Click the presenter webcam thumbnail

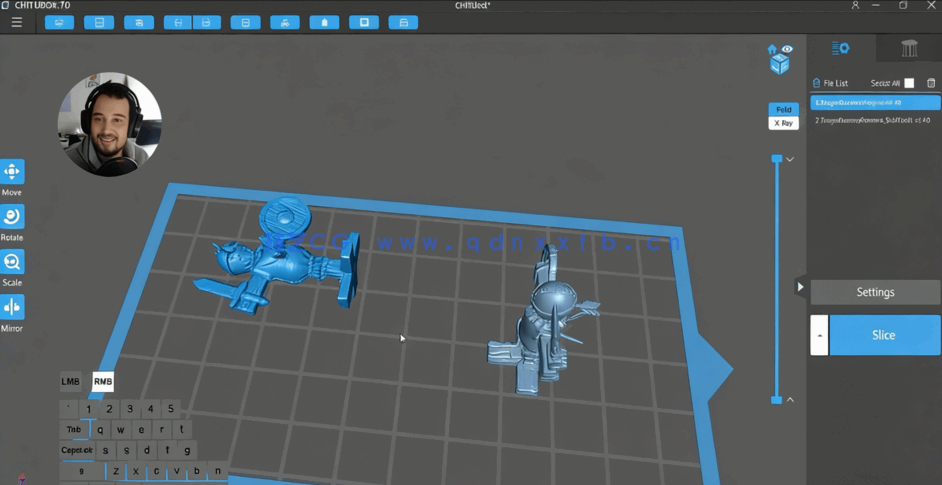click(109, 124)
